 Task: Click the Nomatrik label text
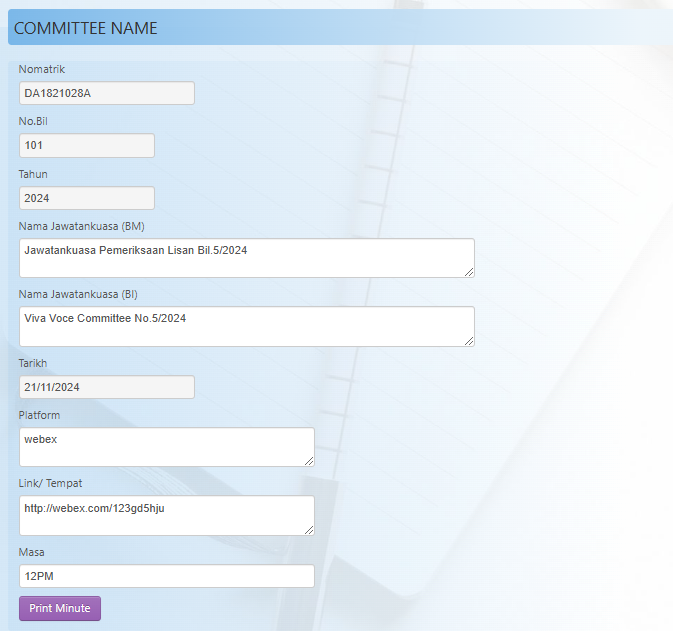(42, 69)
